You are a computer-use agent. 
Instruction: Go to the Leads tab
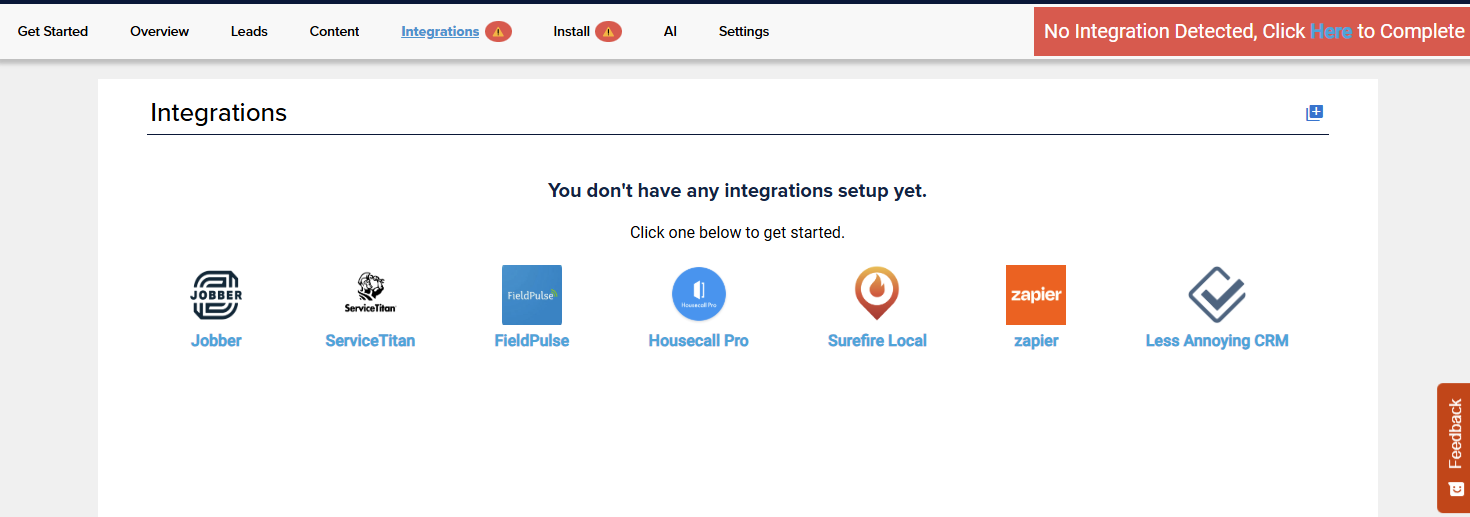click(x=249, y=32)
